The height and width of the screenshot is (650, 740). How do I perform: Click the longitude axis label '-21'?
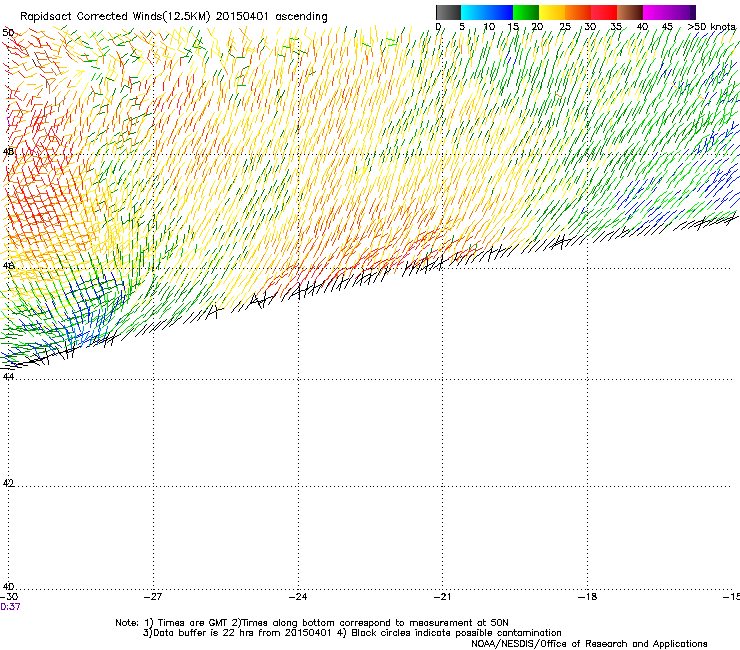coord(442,597)
